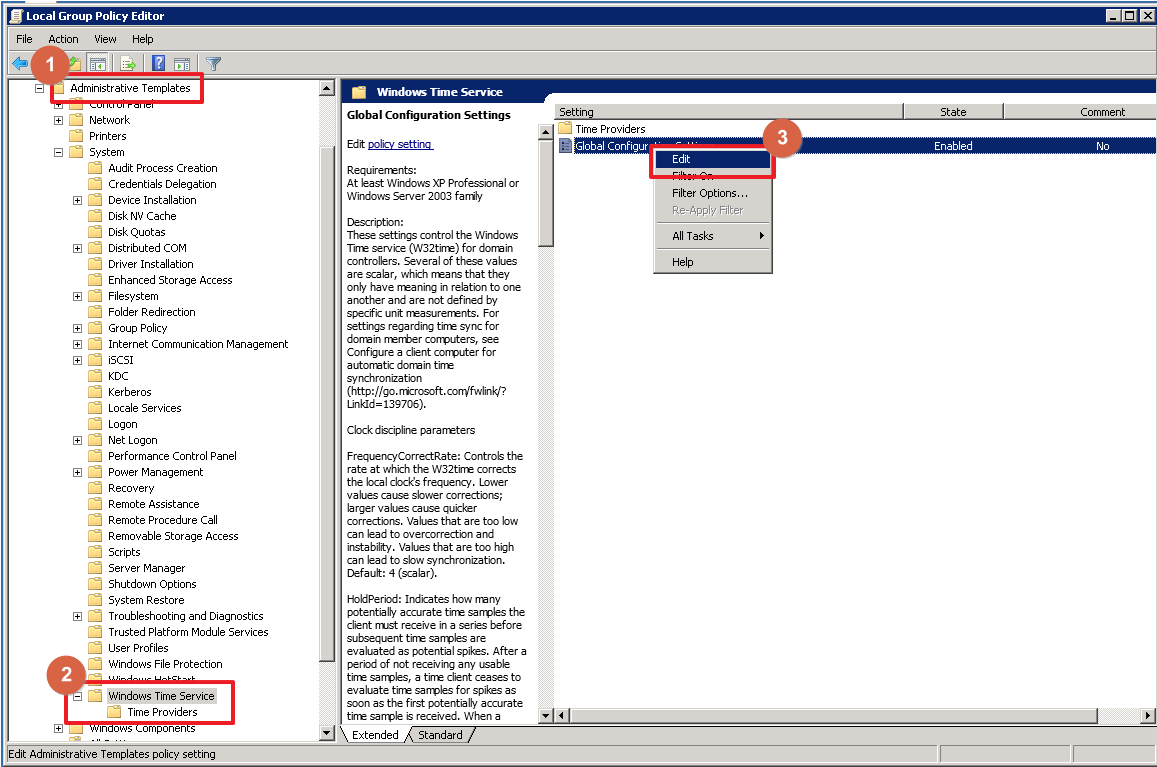This screenshot has width=1157, height=767.
Task: Select the Windows File Protection tree item
Action: (165, 664)
